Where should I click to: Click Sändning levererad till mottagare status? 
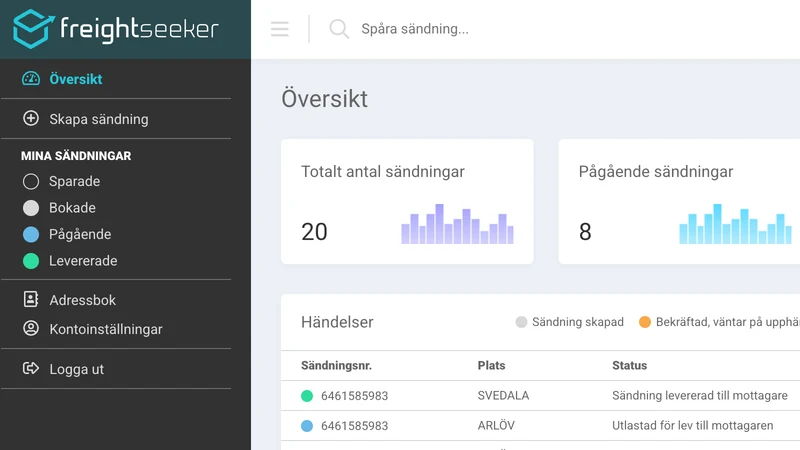click(700, 395)
